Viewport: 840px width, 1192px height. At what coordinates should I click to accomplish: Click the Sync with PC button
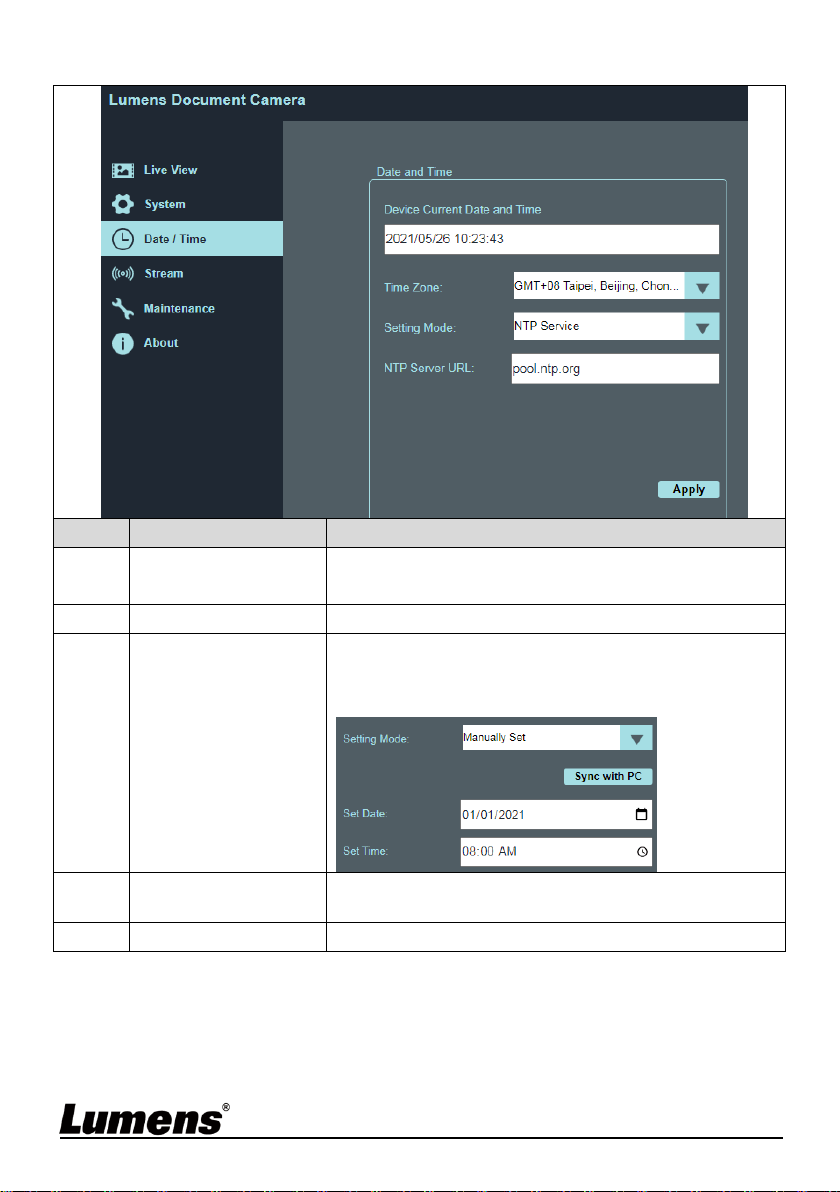tap(608, 776)
